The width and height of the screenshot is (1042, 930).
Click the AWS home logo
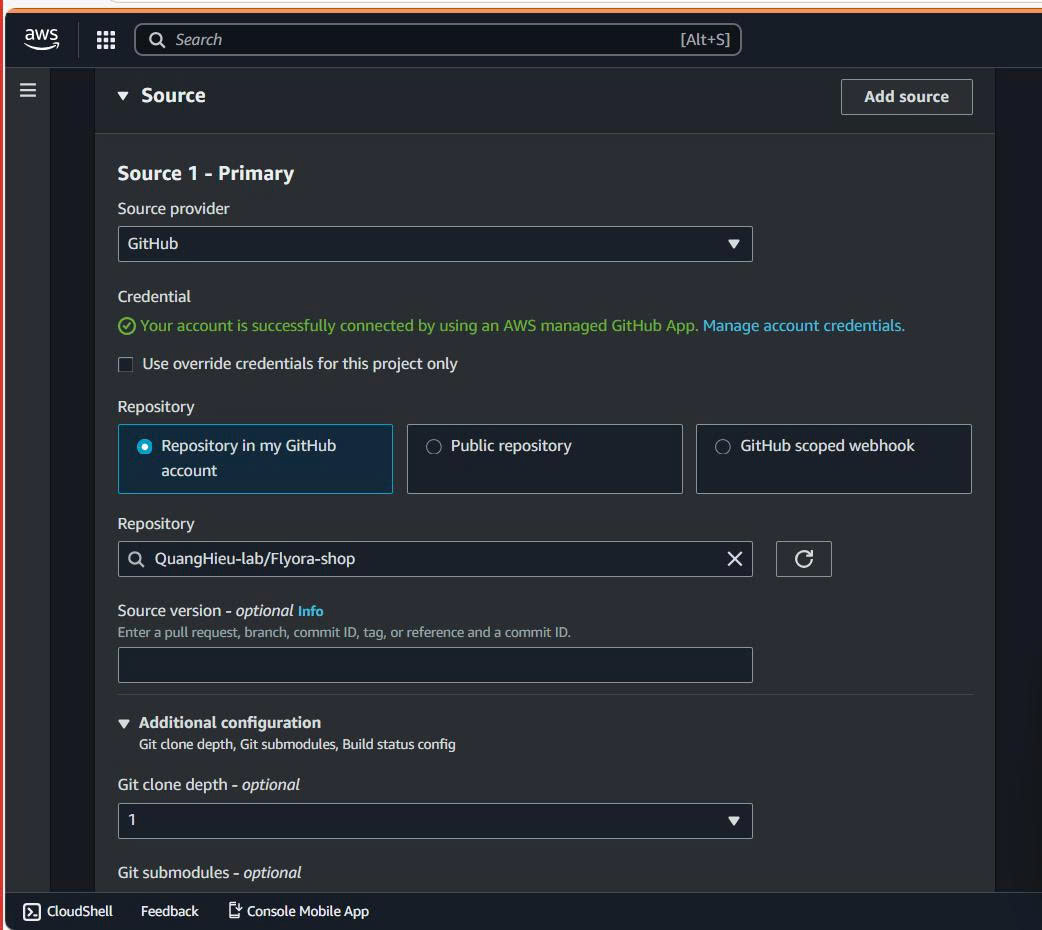coord(40,39)
